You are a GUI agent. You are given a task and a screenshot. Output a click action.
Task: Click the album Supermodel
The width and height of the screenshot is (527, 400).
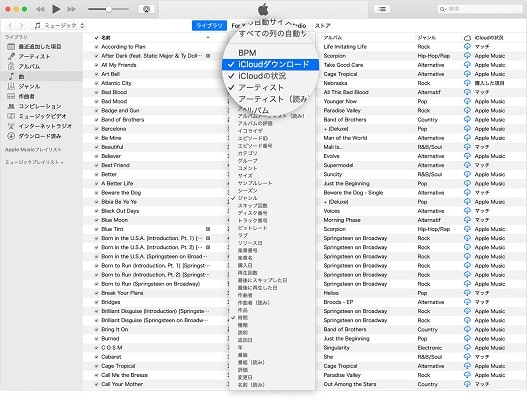pos(338,165)
